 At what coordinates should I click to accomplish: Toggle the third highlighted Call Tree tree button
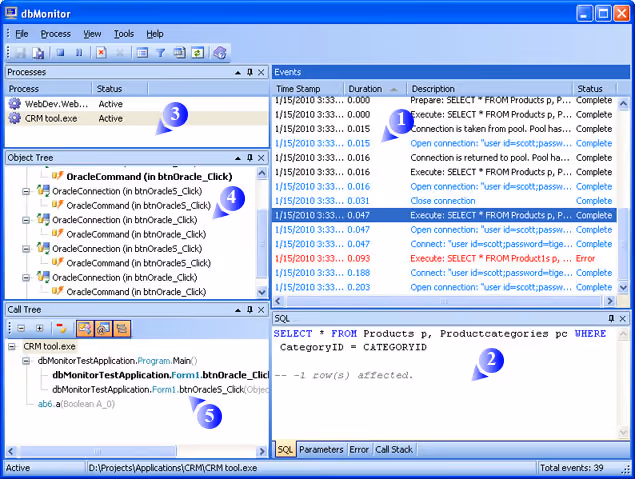pos(122,328)
